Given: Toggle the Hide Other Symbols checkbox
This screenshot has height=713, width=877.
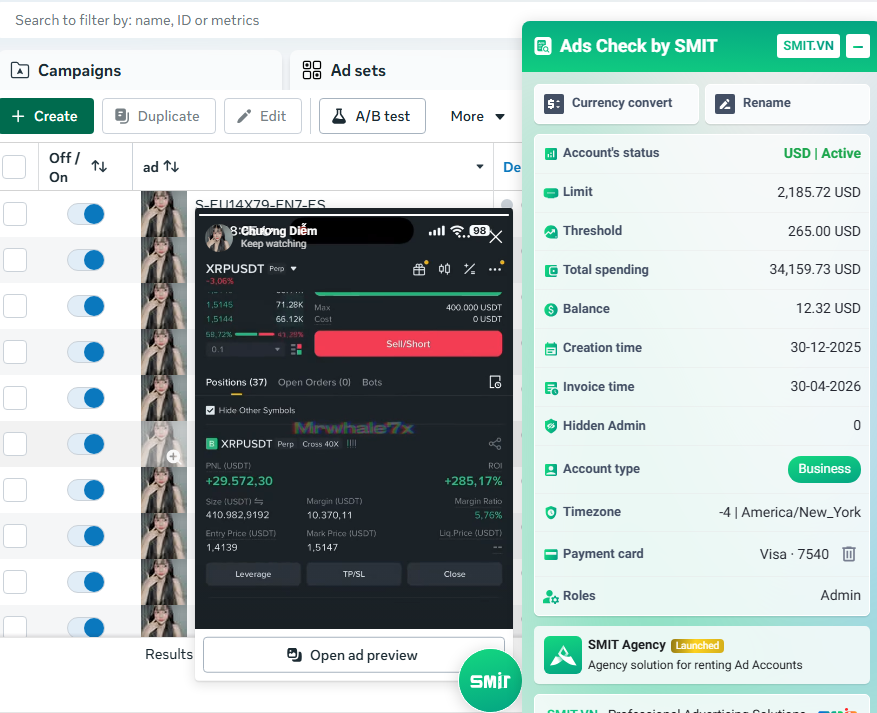Looking at the screenshot, I should (210, 410).
